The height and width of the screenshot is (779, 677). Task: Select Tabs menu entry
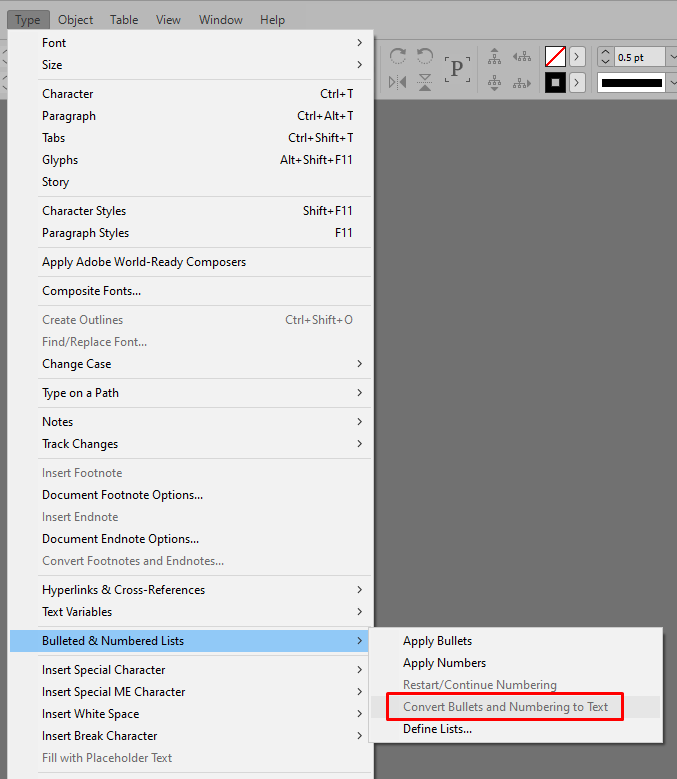pyautogui.click(x=191, y=138)
